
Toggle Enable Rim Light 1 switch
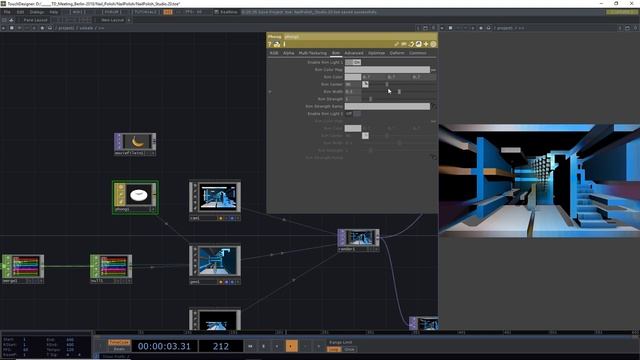click(x=353, y=62)
